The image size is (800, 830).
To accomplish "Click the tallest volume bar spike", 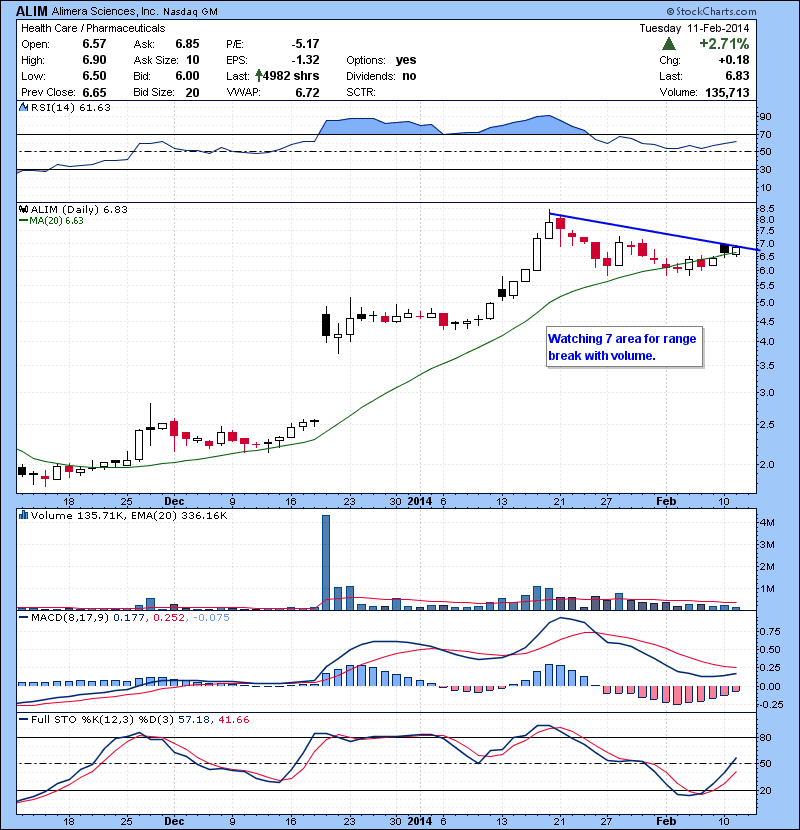I will (x=326, y=562).
